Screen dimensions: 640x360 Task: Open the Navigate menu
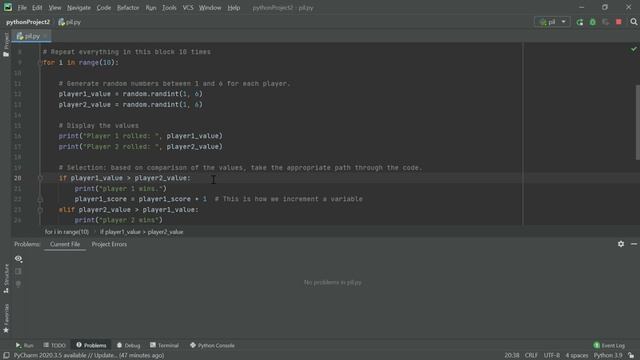[79, 8]
